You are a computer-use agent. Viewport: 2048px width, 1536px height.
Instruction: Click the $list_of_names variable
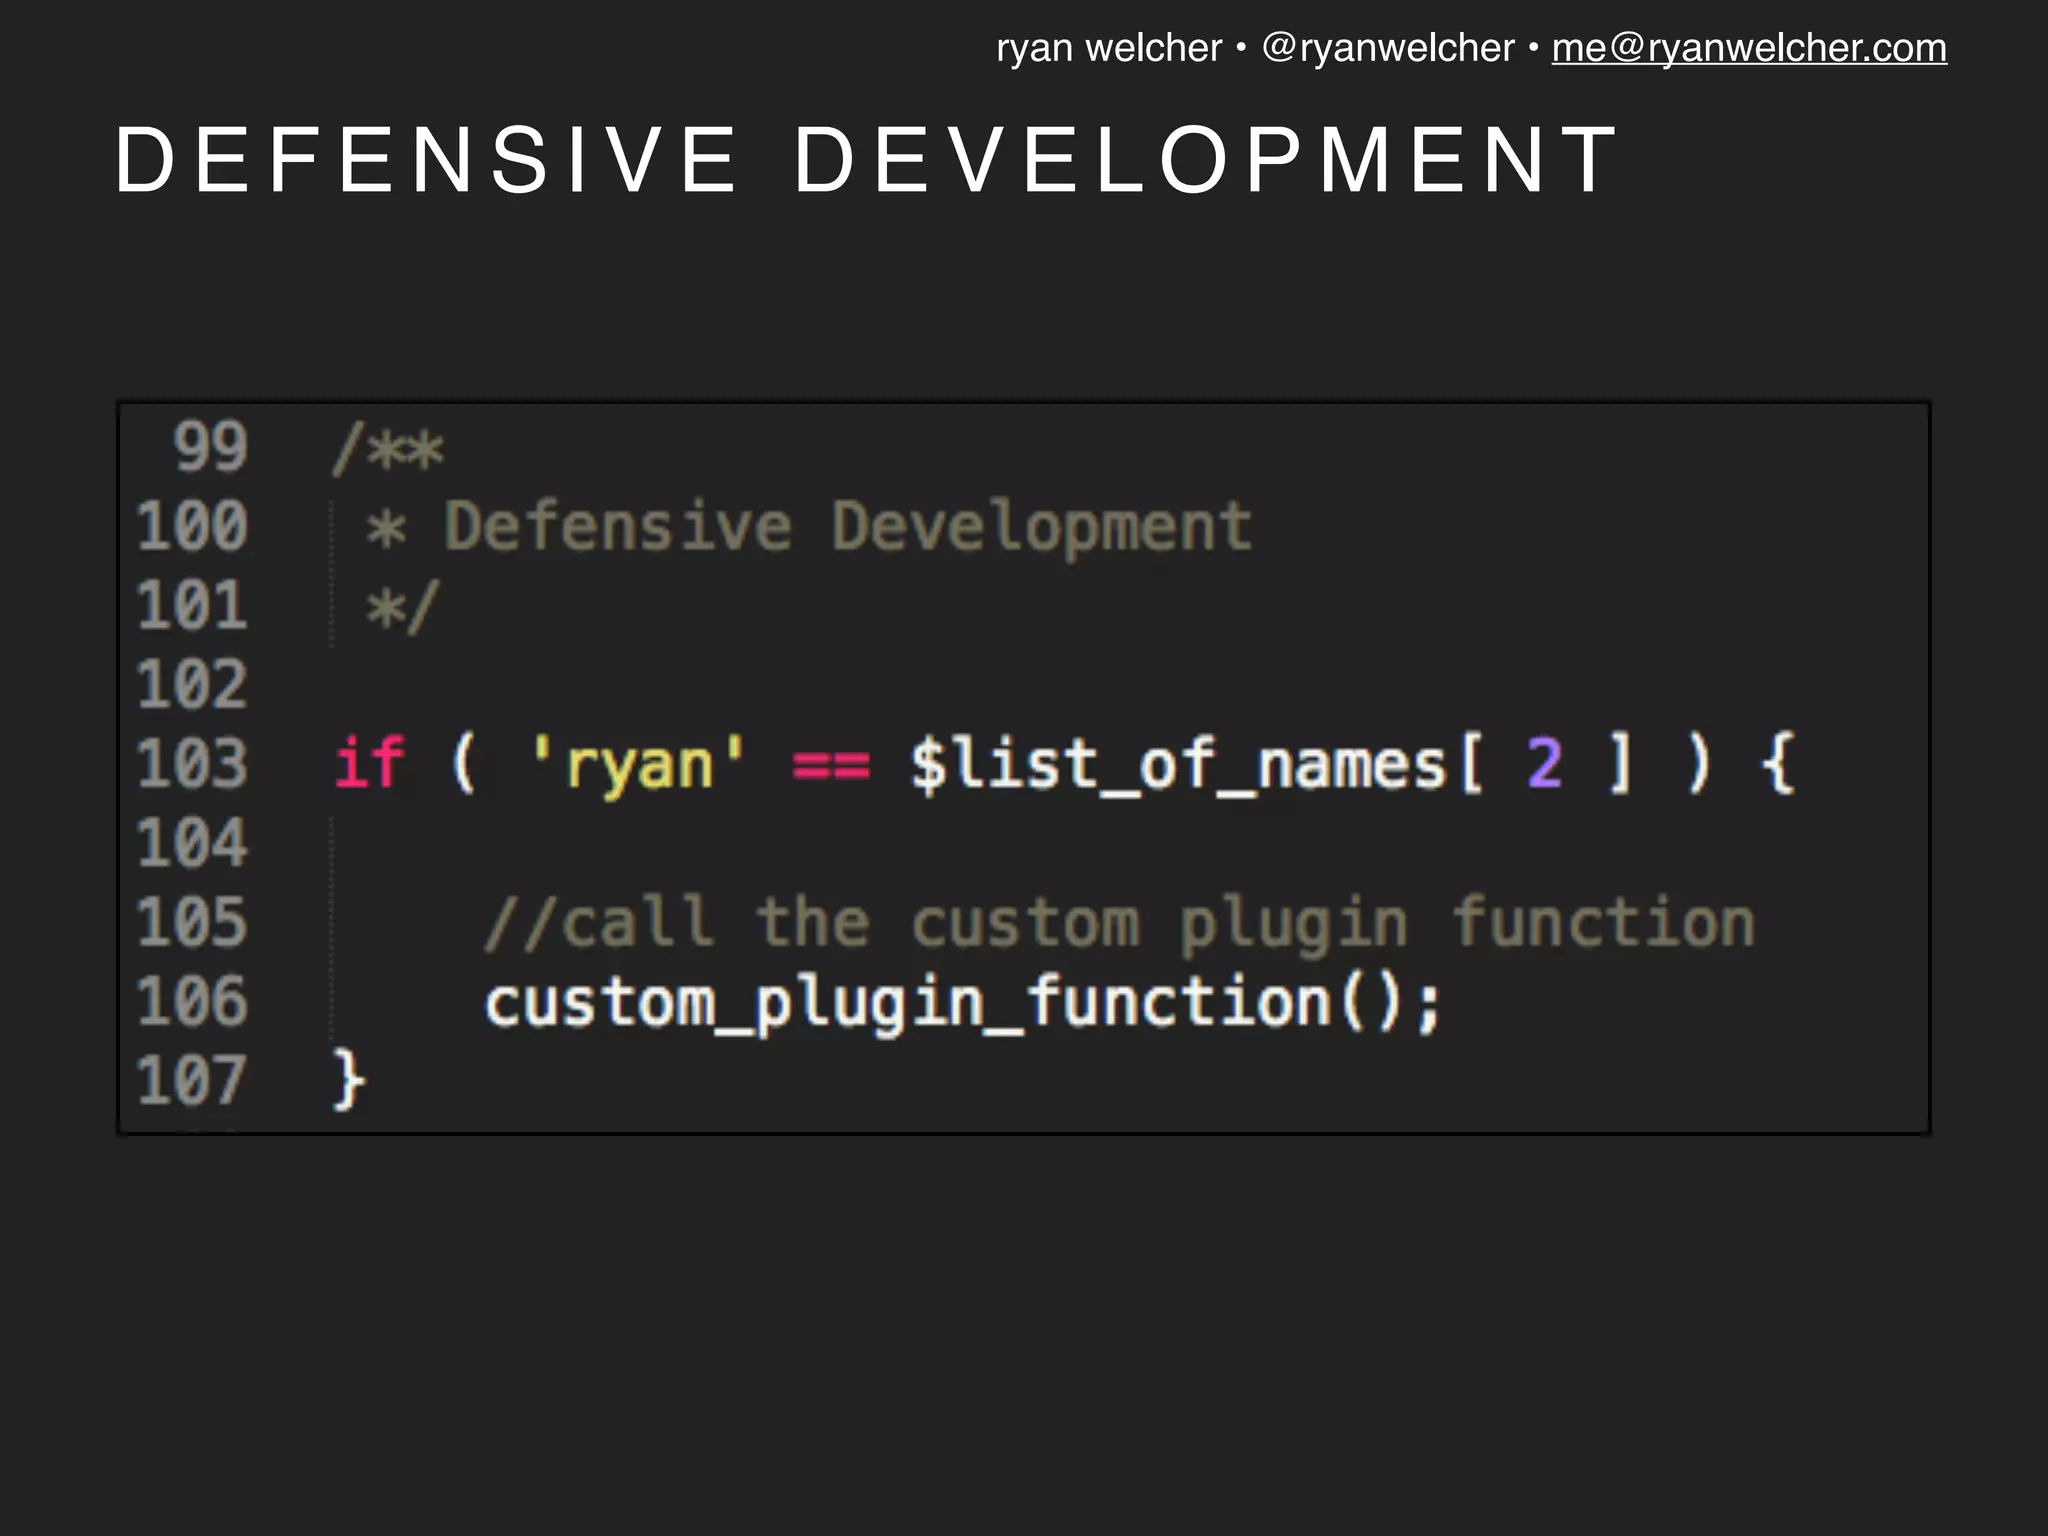pos(1178,765)
